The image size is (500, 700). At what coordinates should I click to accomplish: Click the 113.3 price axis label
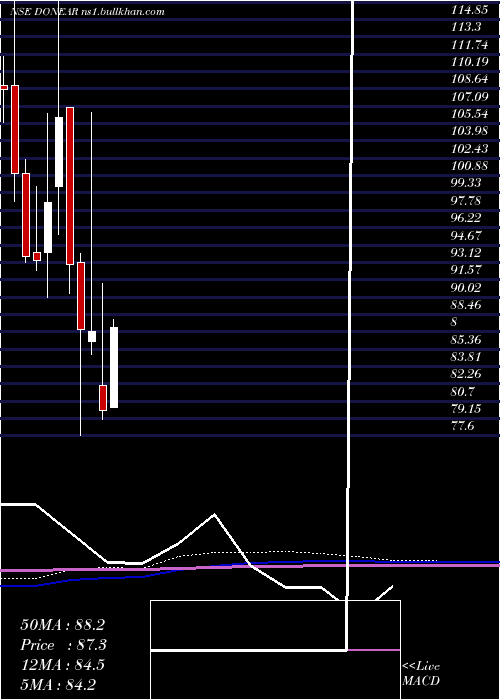(466, 27)
